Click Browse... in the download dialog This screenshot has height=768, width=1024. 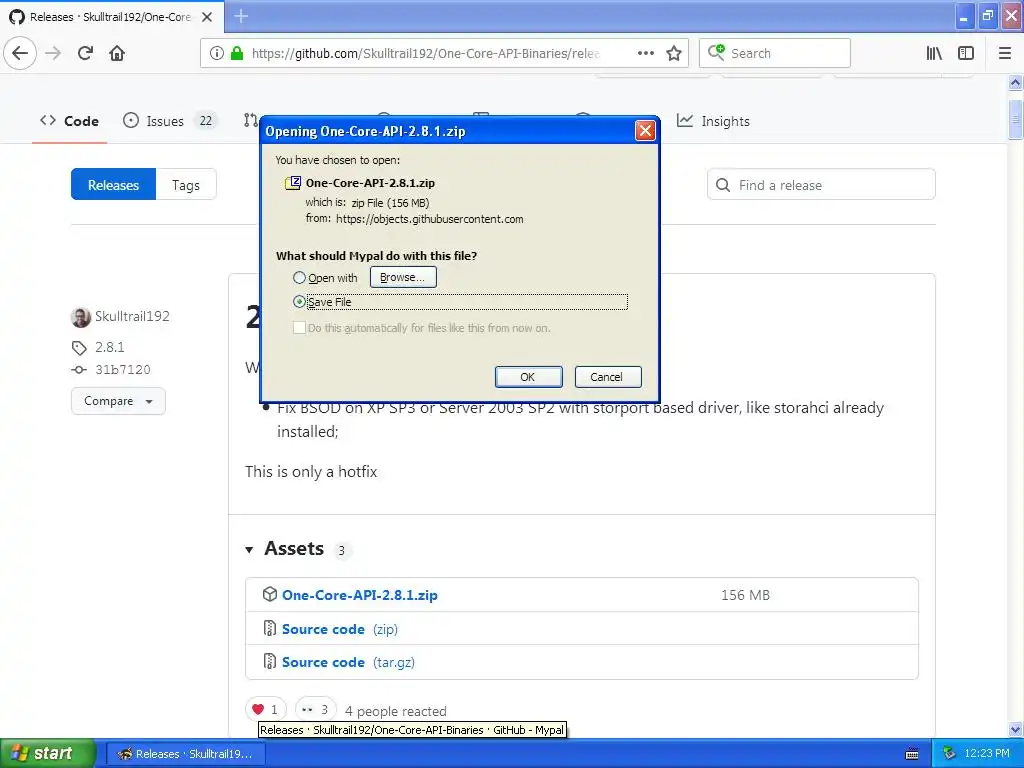403,277
